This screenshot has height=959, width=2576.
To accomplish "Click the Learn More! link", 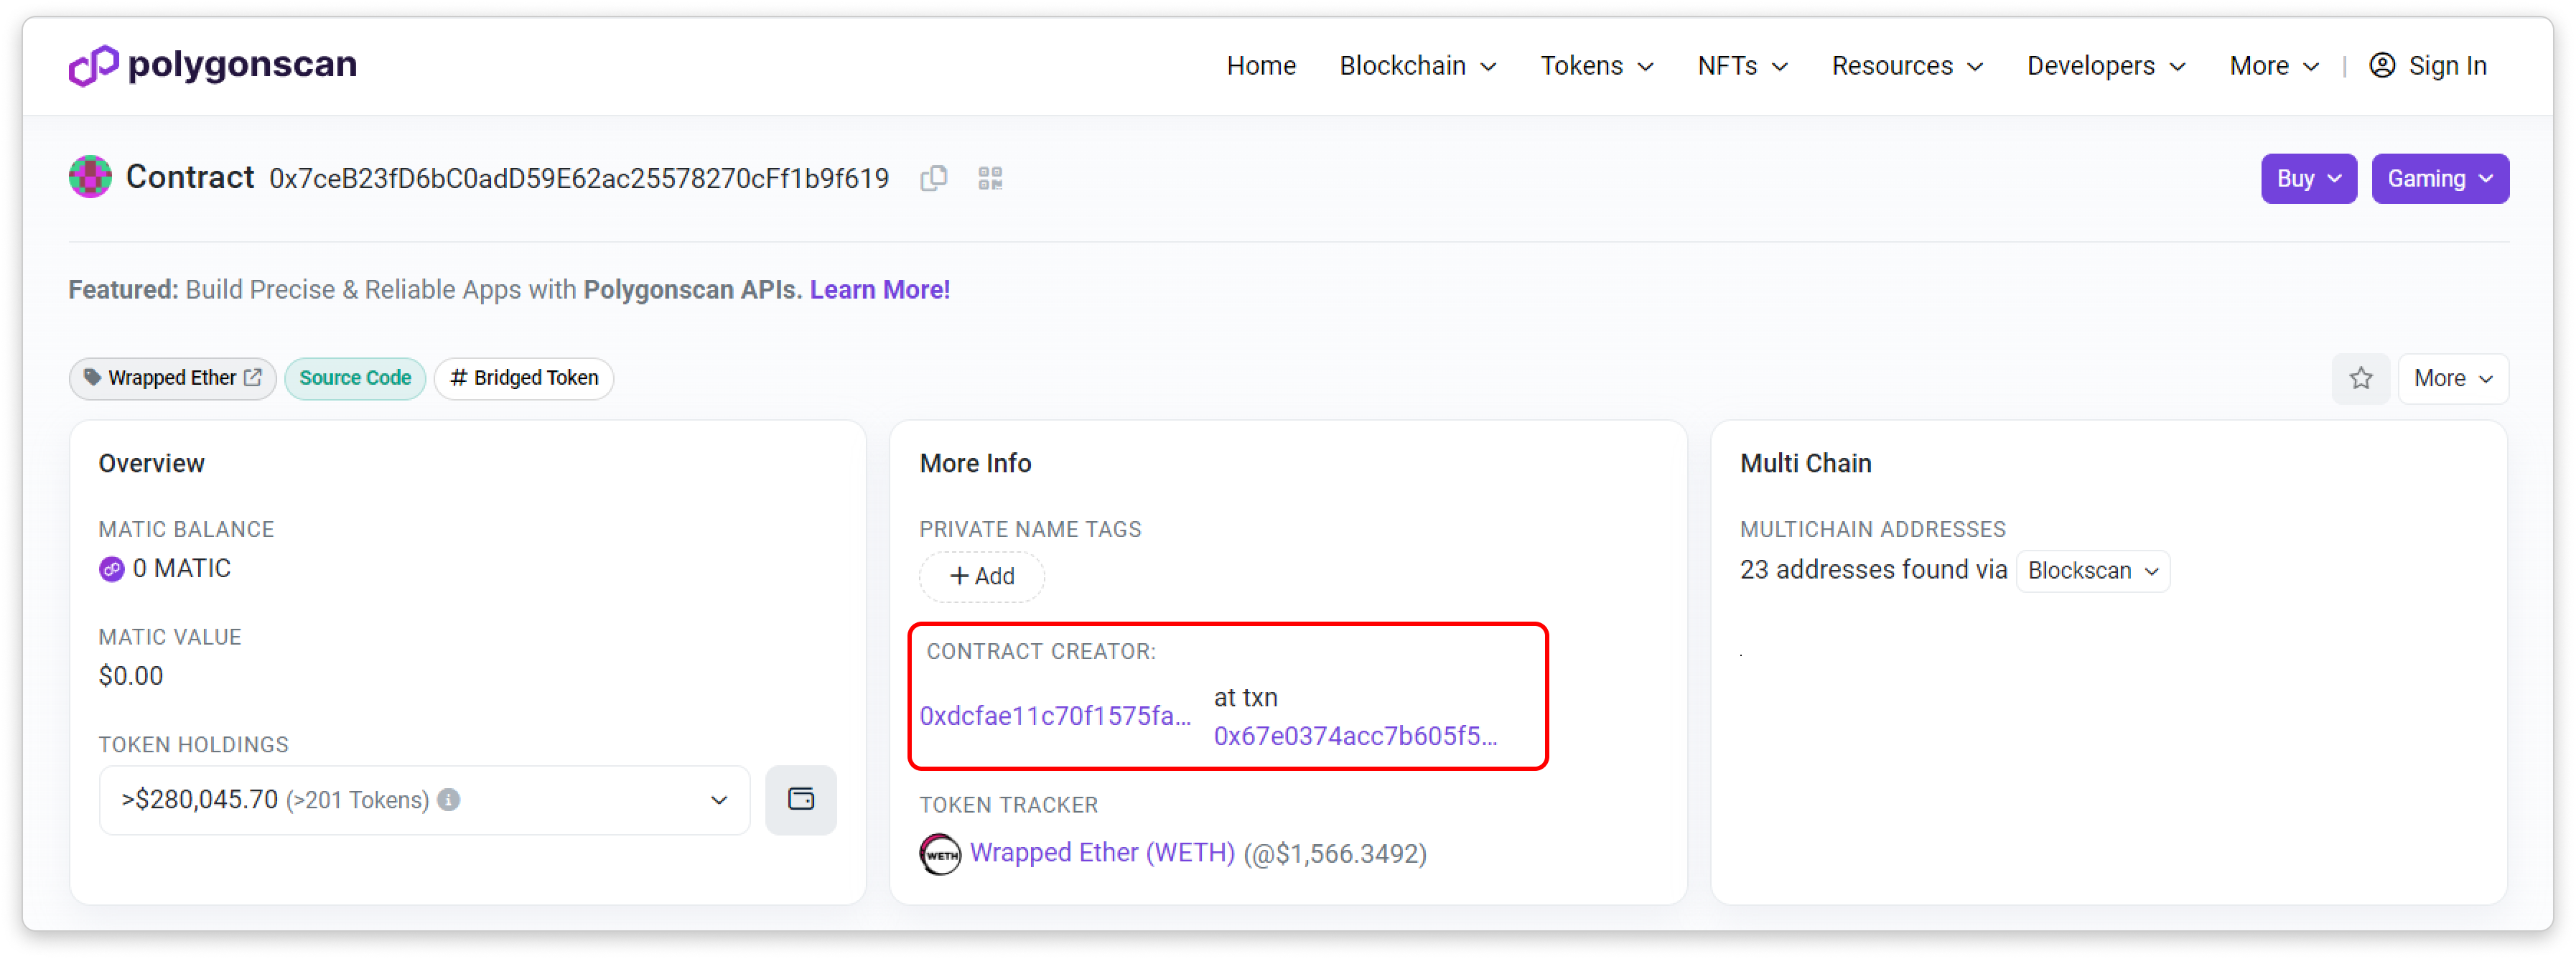I will [879, 289].
